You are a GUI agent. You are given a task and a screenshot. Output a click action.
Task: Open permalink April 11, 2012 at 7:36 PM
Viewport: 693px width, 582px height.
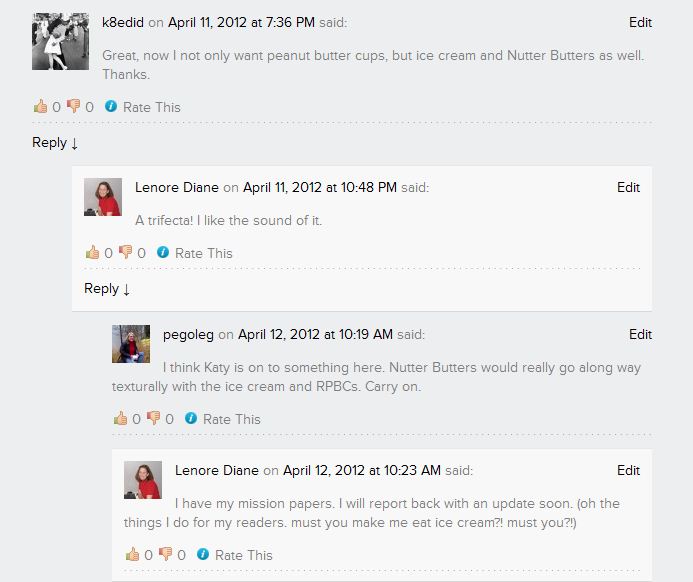241,22
